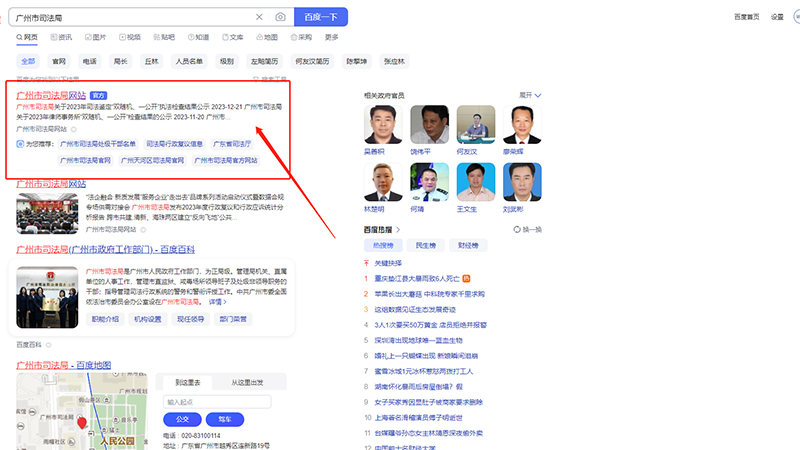800x450 pixels.
Task: Choose 驾车 driving directions
Action: [225, 419]
